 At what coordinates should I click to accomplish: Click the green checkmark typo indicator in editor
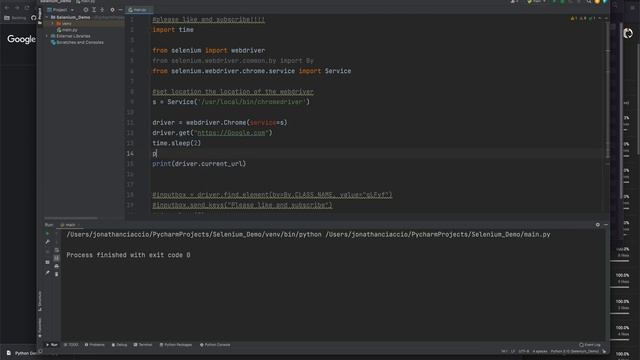tap(592, 18)
